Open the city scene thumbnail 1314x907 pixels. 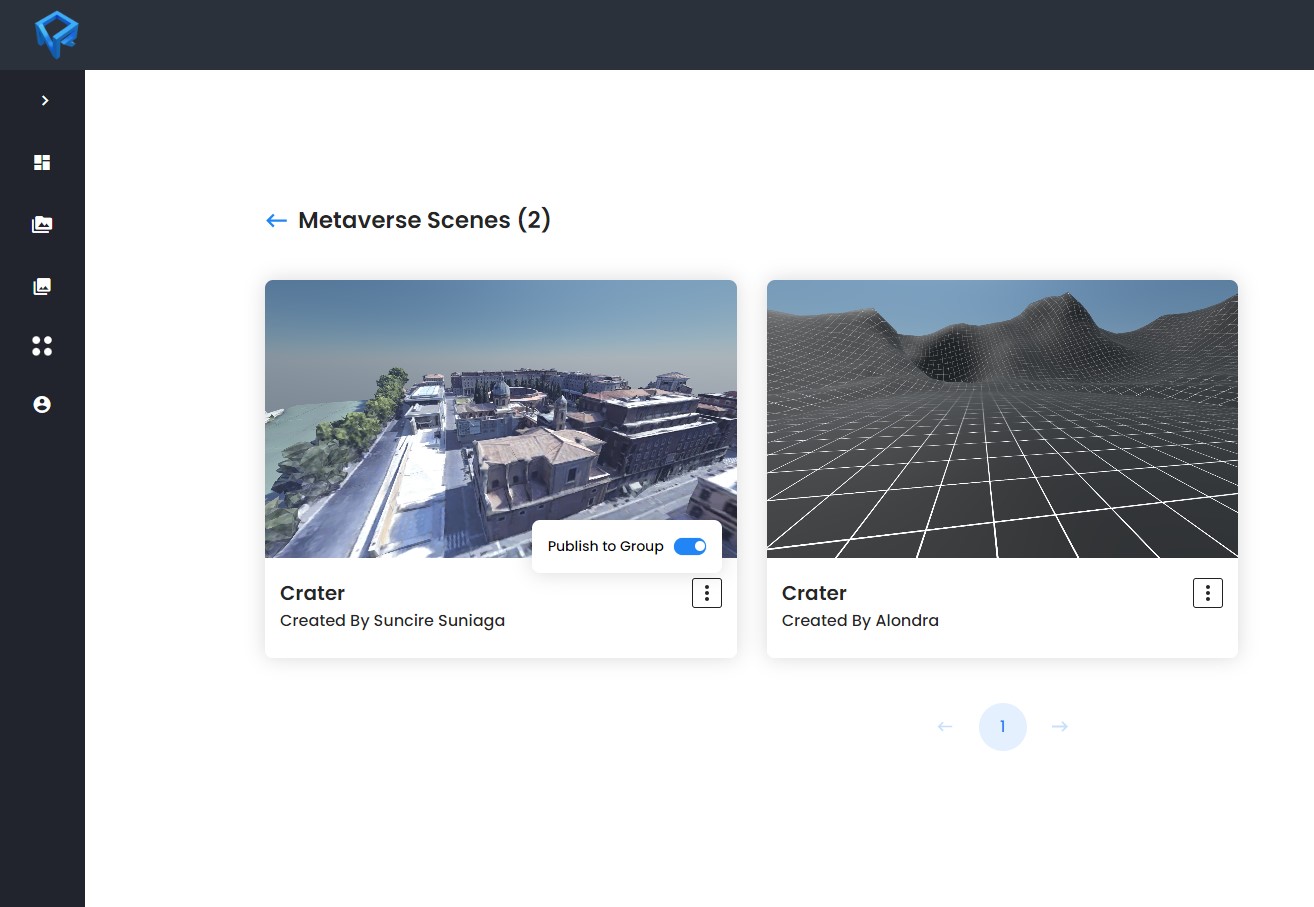[501, 419]
